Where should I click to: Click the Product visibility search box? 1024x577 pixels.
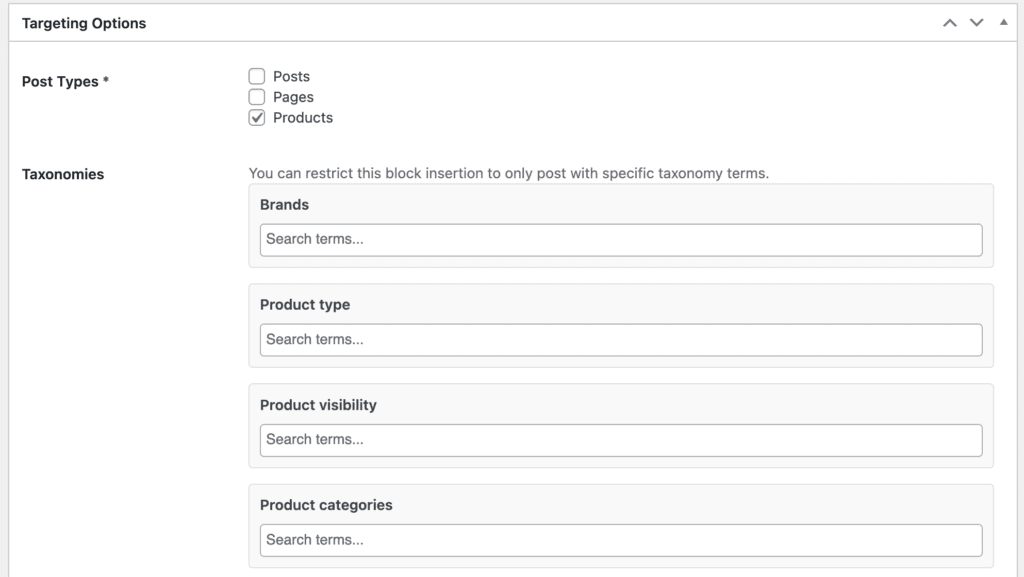click(620, 440)
